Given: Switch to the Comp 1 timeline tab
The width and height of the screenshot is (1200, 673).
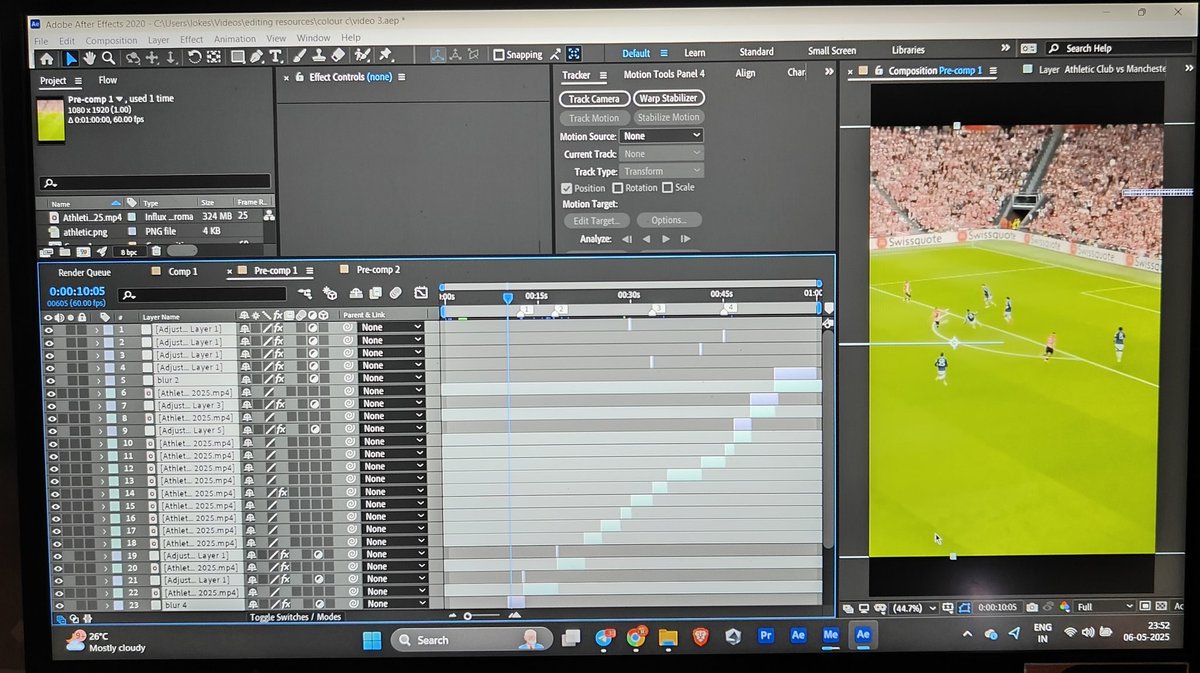Looking at the screenshot, I should coord(183,272).
